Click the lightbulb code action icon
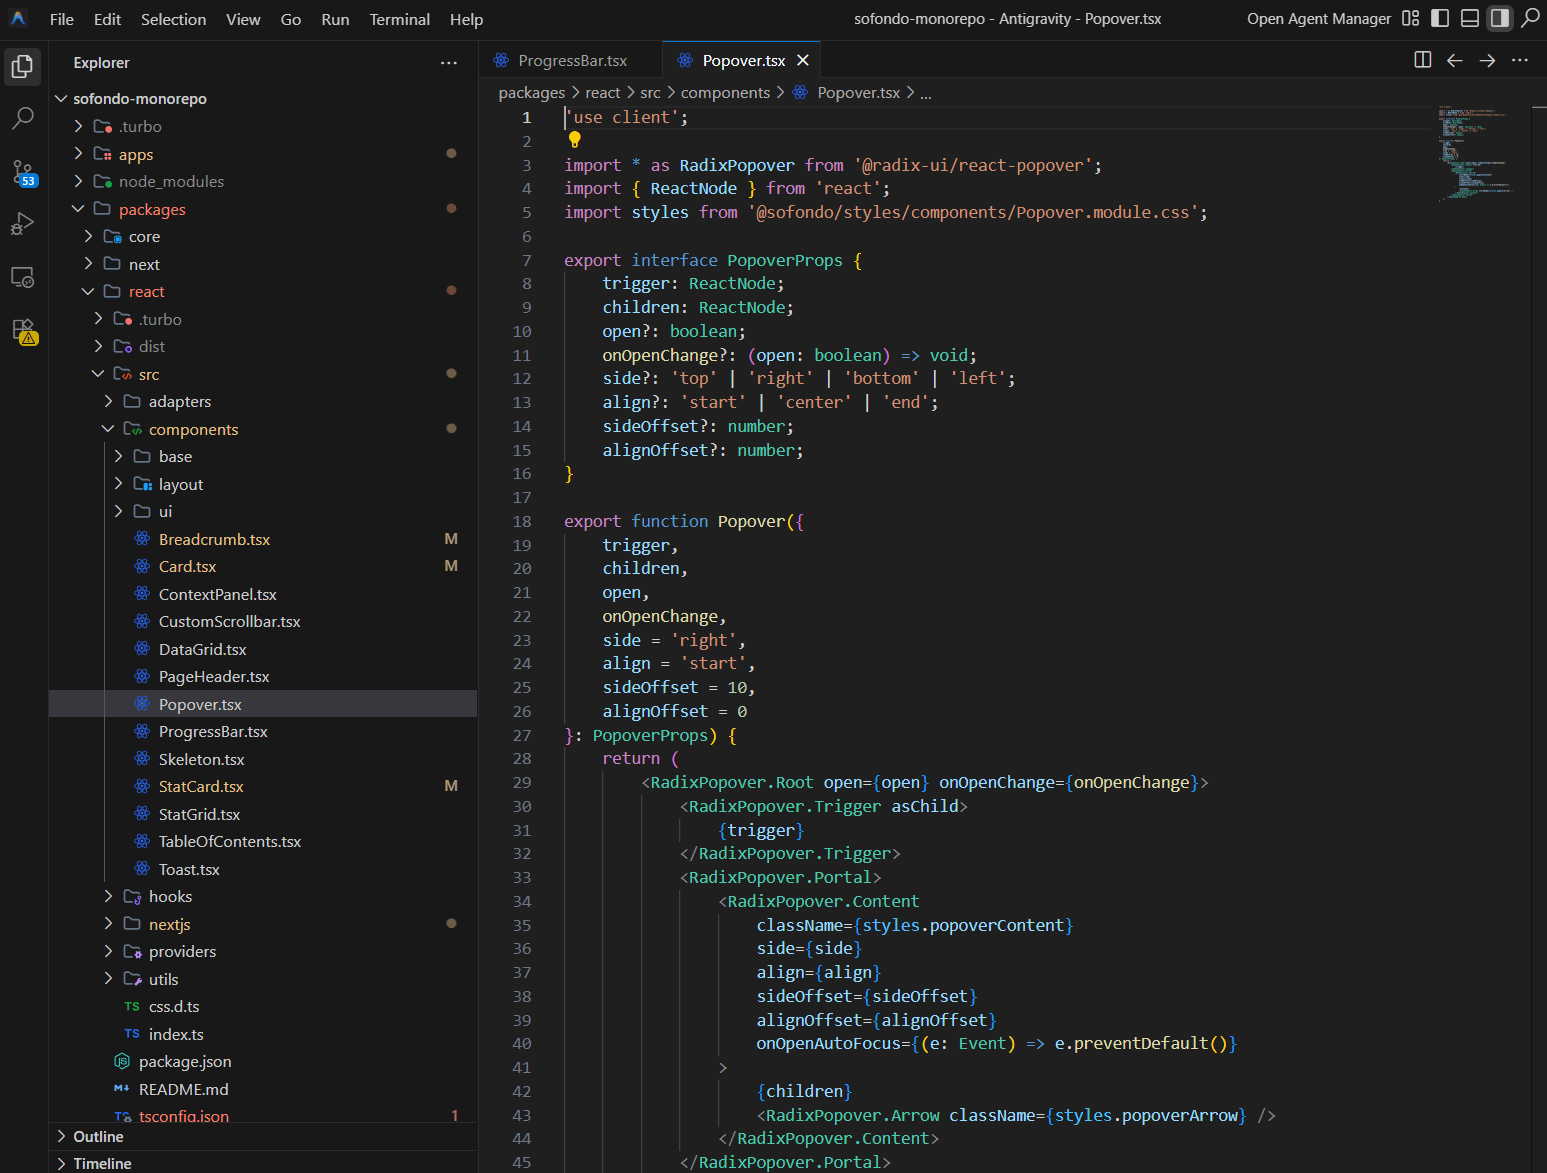Screen dimensions: 1547x1173 [575, 140]
